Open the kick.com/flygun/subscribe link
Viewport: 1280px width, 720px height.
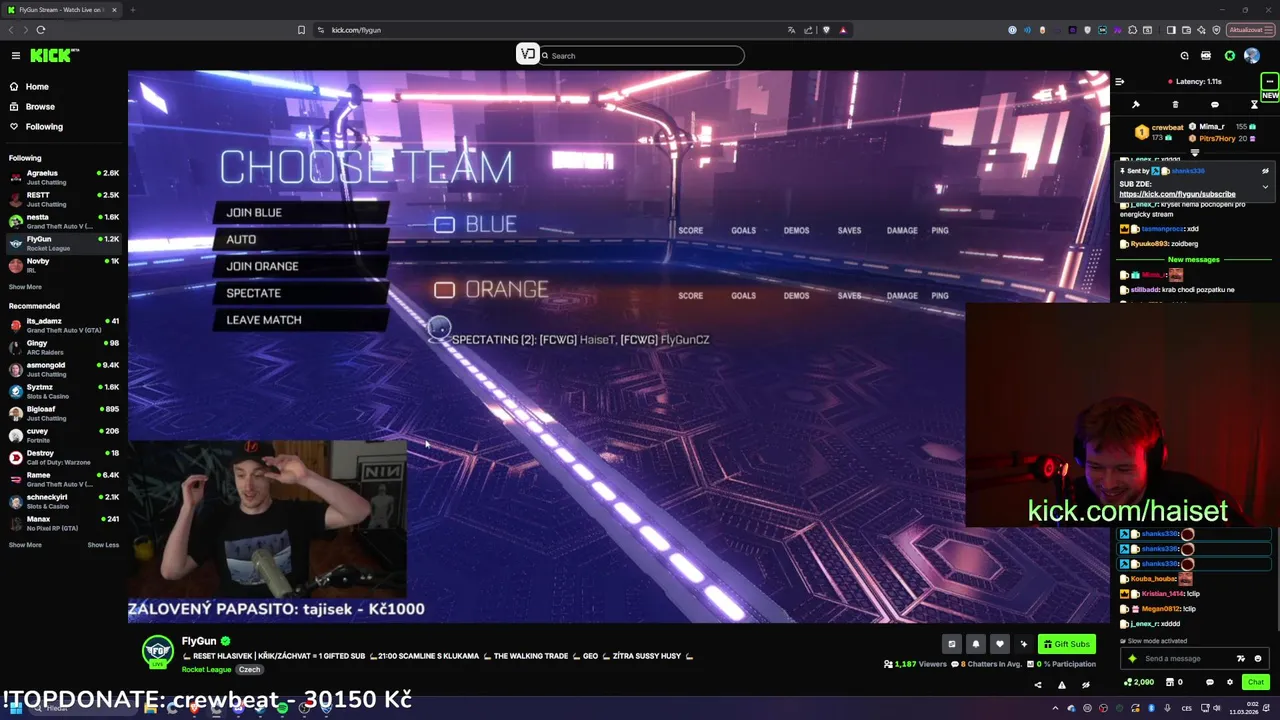coord(1177,194)
